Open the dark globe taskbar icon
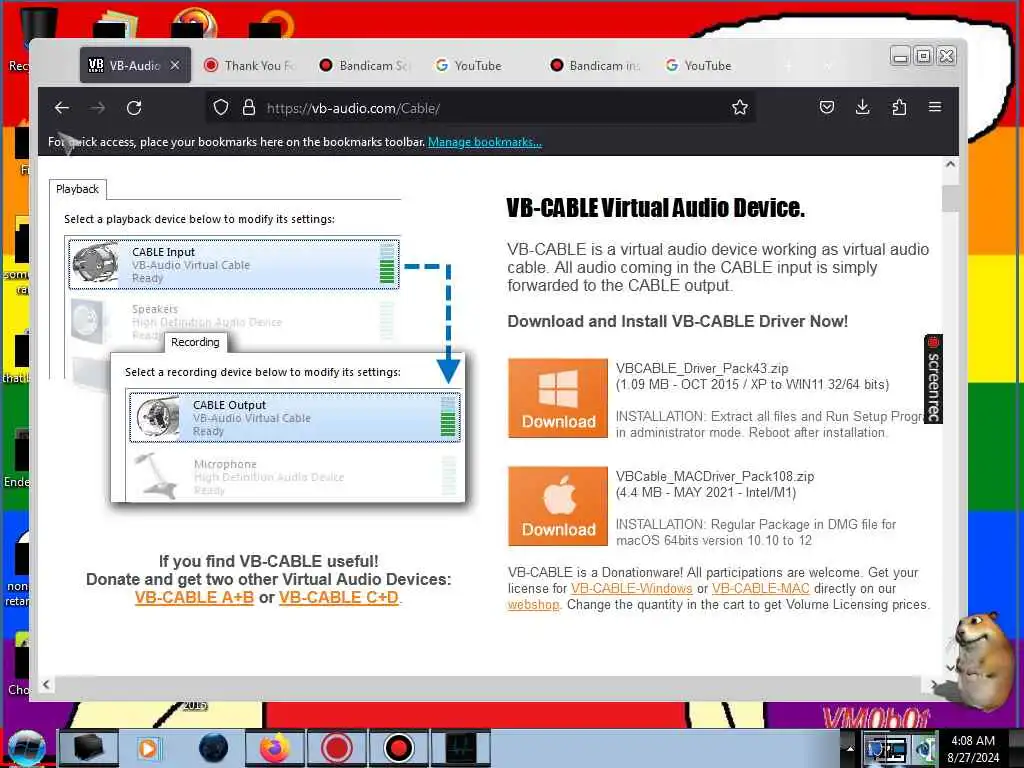 coord(214,748)
